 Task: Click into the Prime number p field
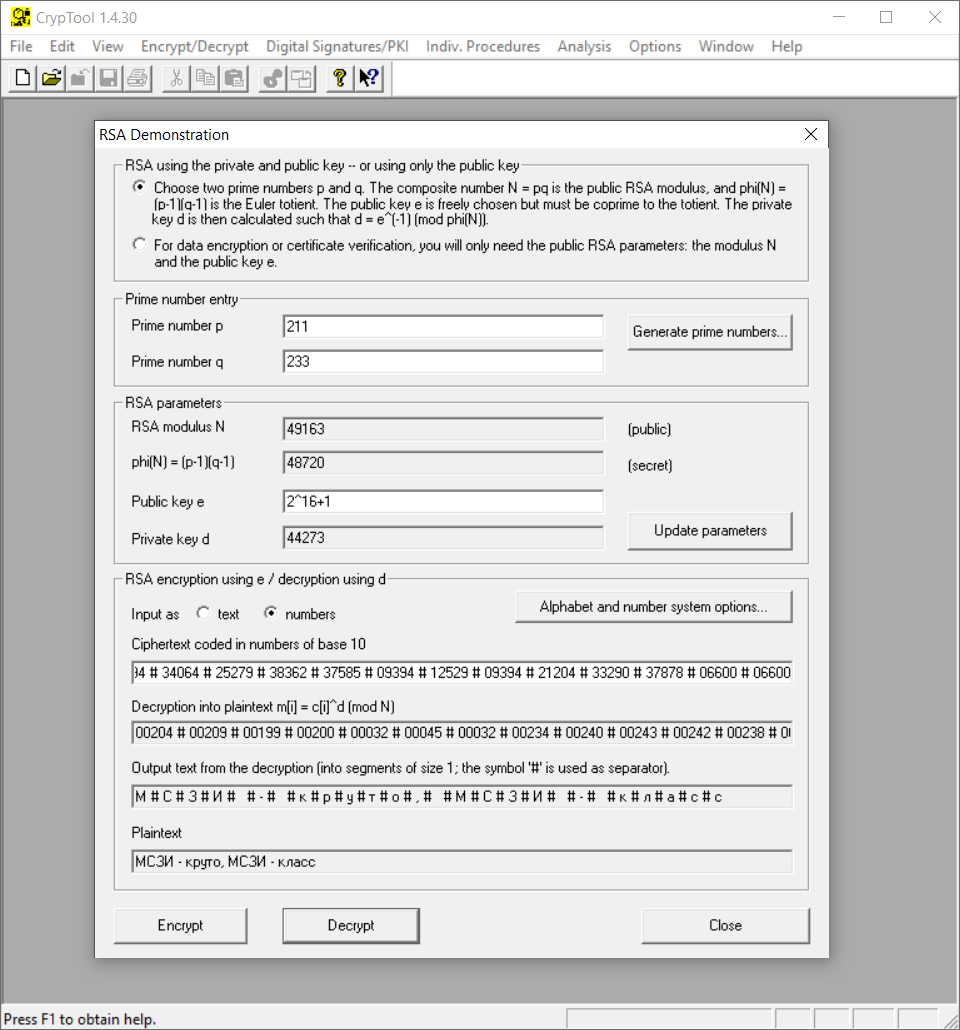(443, 326)
